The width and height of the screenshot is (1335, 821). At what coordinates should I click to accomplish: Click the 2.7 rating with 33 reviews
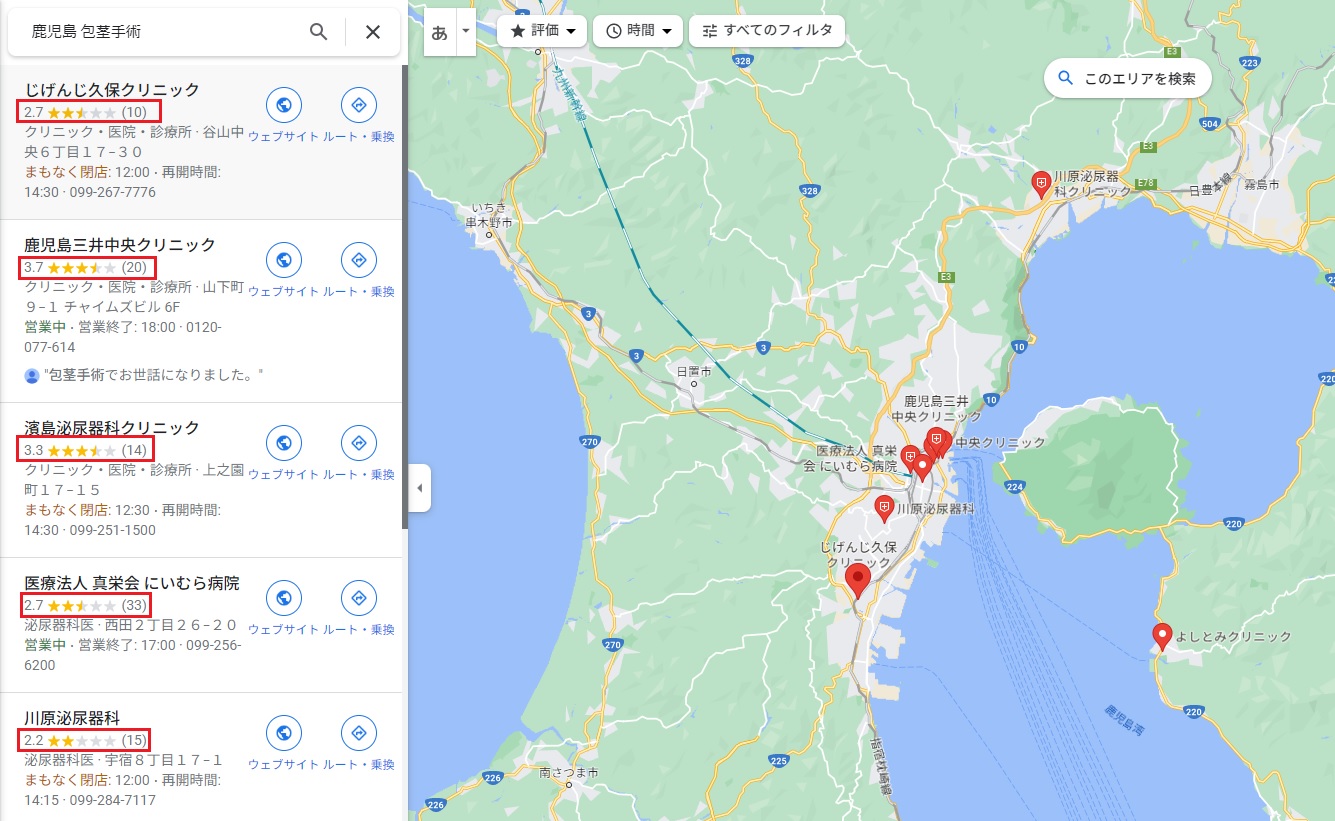(x=85, y=605)
